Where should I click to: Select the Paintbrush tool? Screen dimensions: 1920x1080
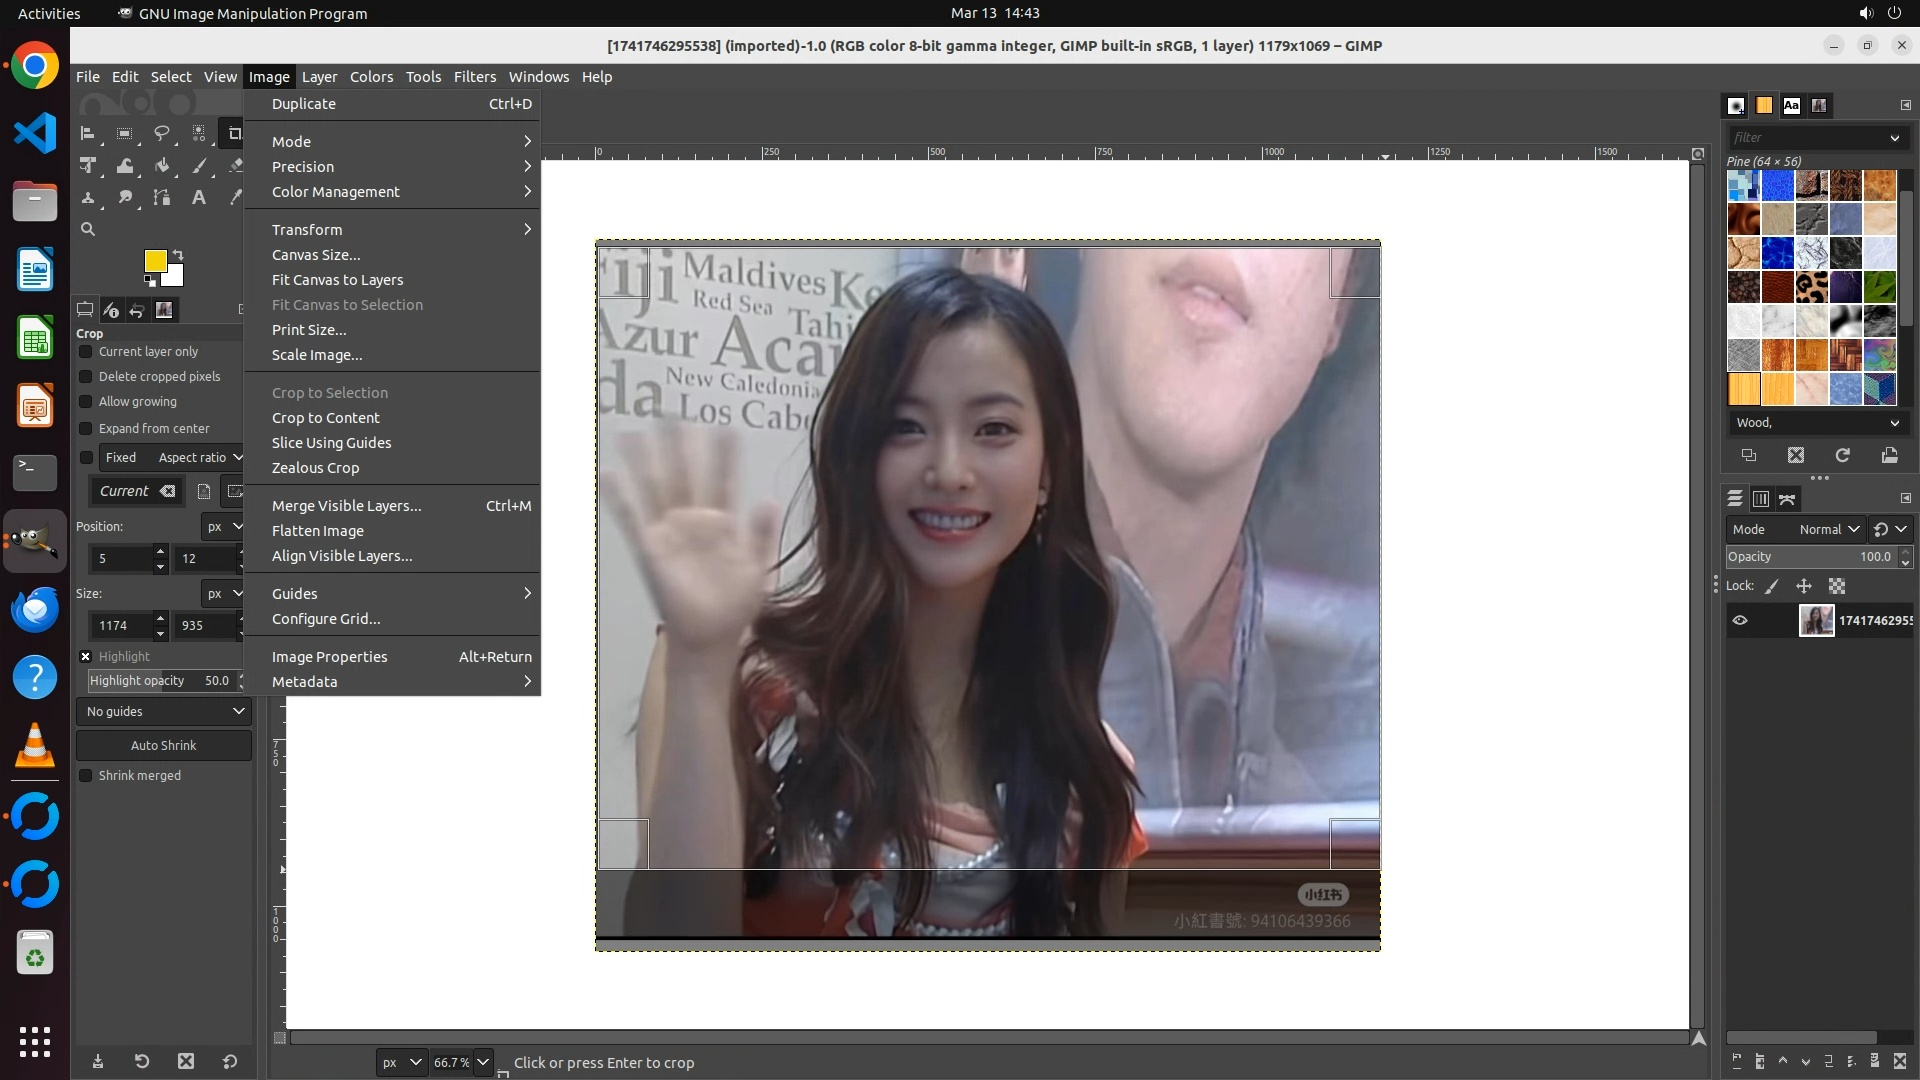199,166
